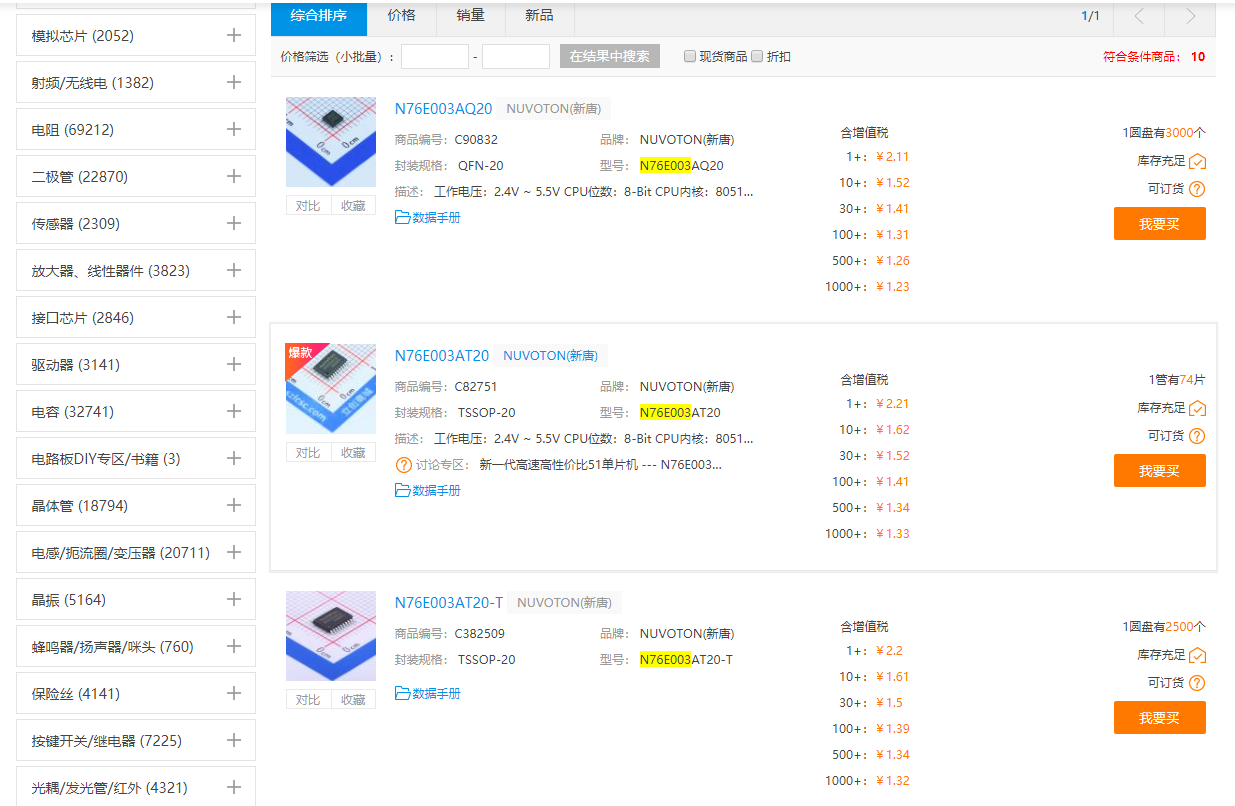Sort results by 价格
Viewport: 1235px width, 806px height.
(x=401, y=16)
